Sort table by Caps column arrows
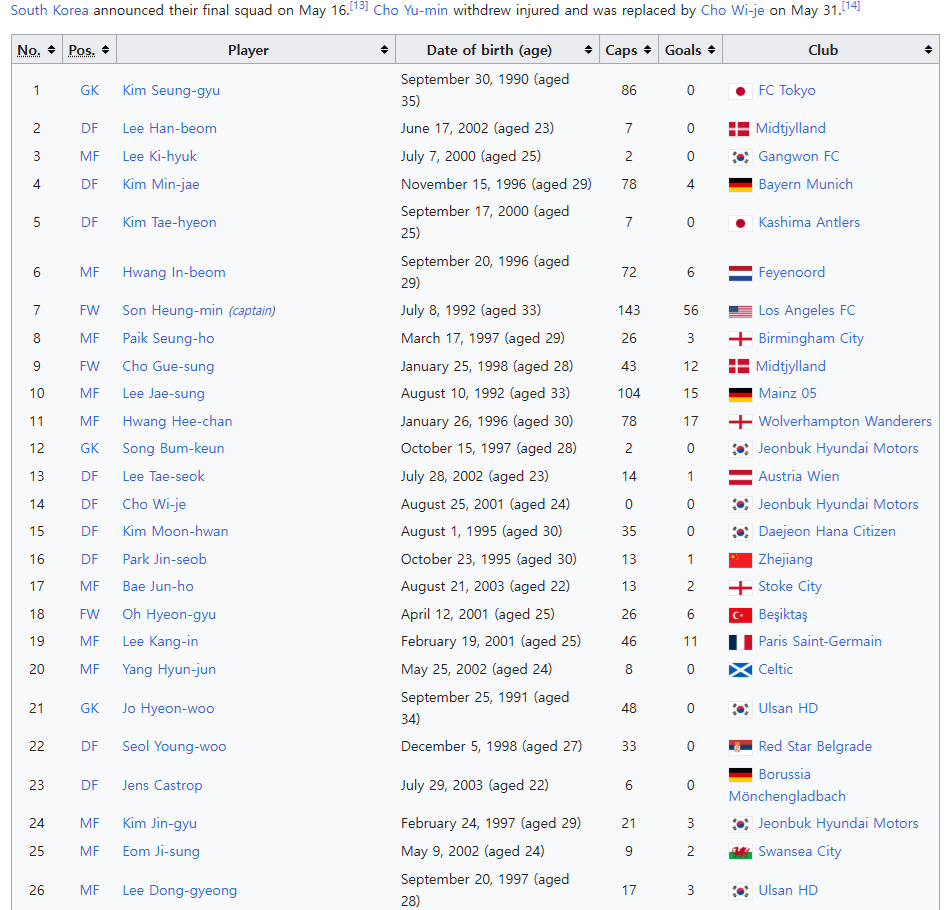This screenshot has height=910, width=946. [647, 50]
